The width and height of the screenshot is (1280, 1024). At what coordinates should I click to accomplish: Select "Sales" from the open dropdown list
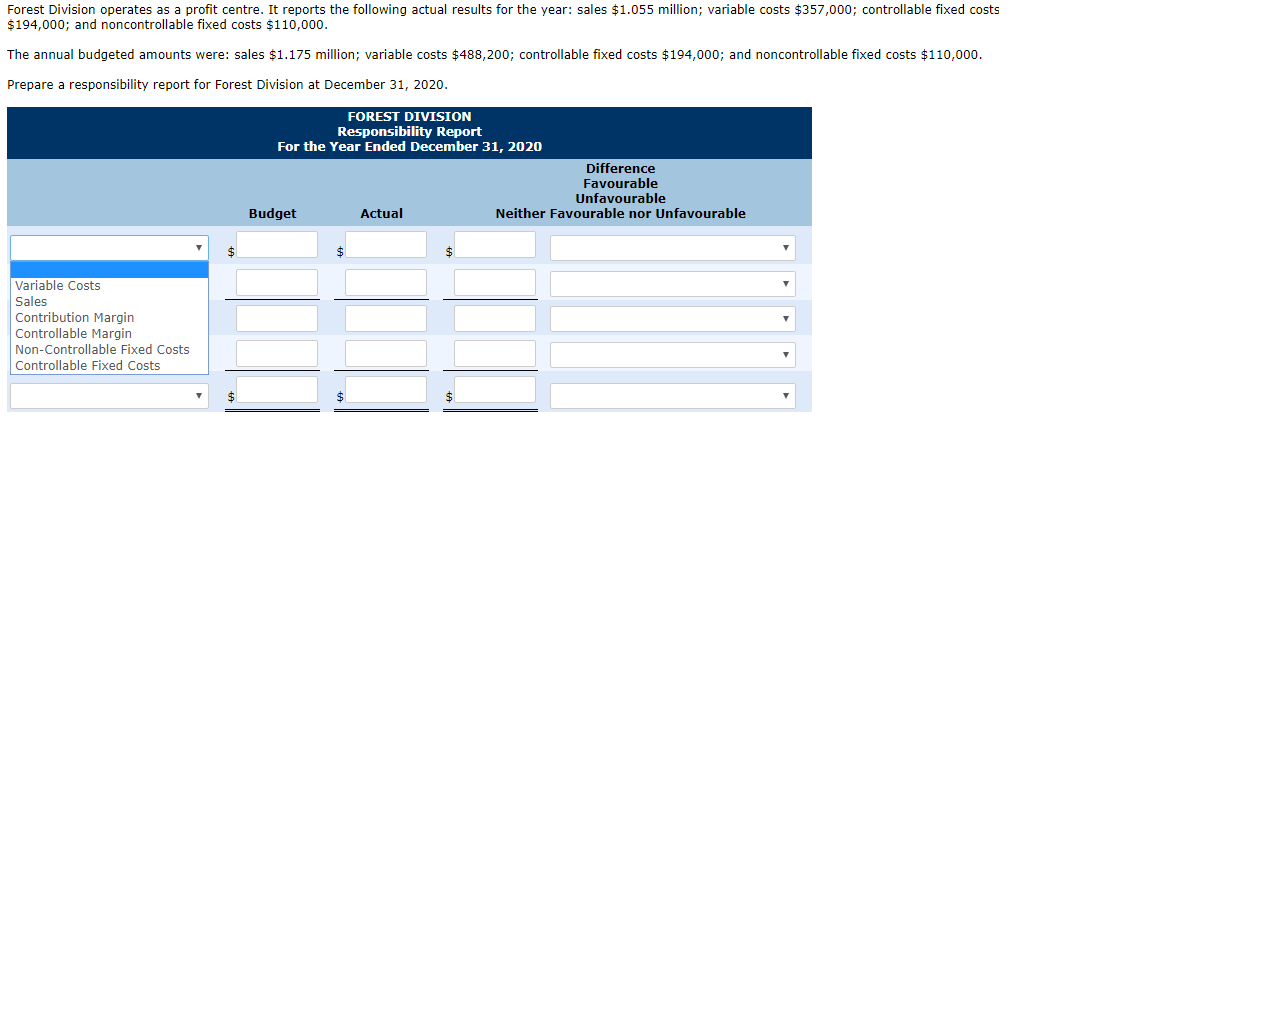tap(30, 301)
